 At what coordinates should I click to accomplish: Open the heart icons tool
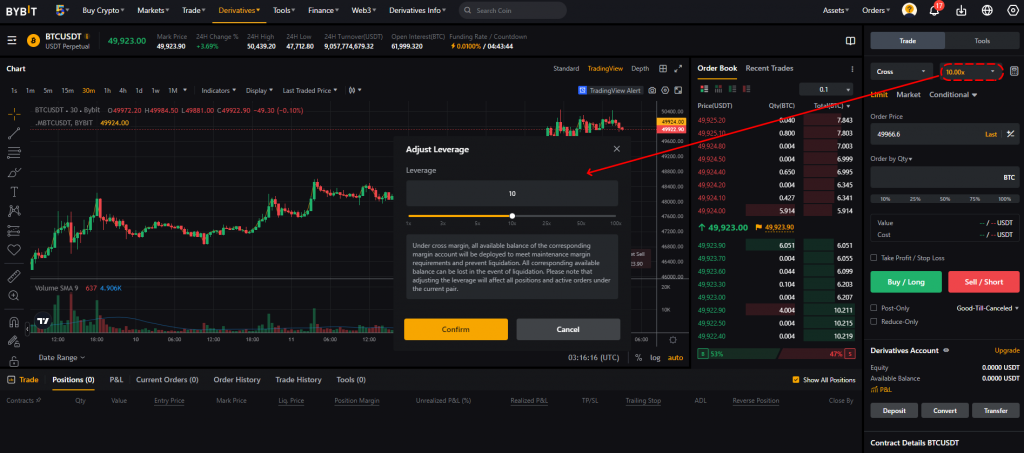[14, 249]
